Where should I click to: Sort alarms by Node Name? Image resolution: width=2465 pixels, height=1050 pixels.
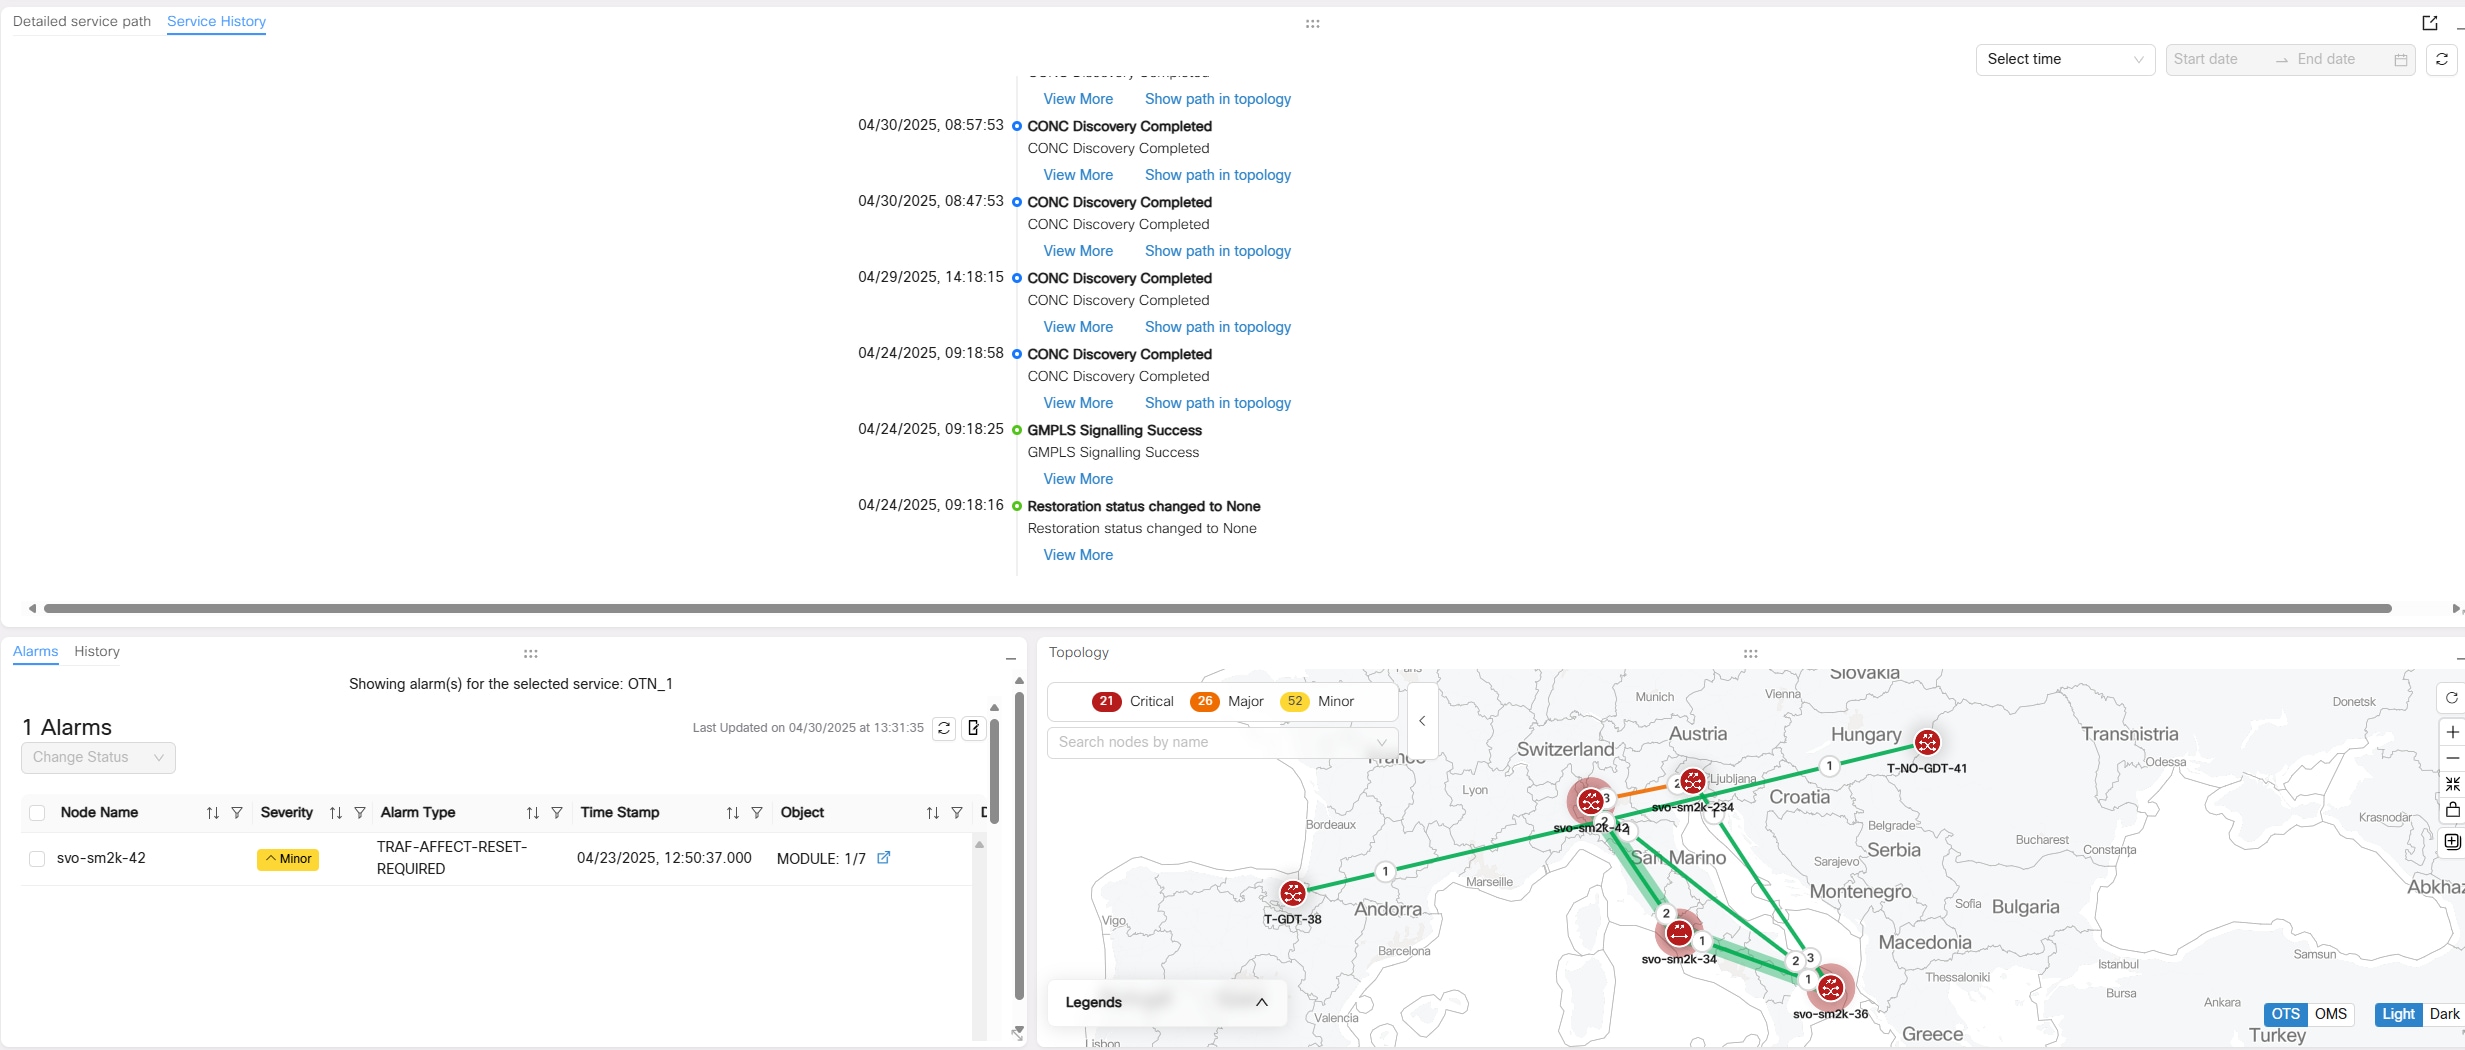[213, 813]
